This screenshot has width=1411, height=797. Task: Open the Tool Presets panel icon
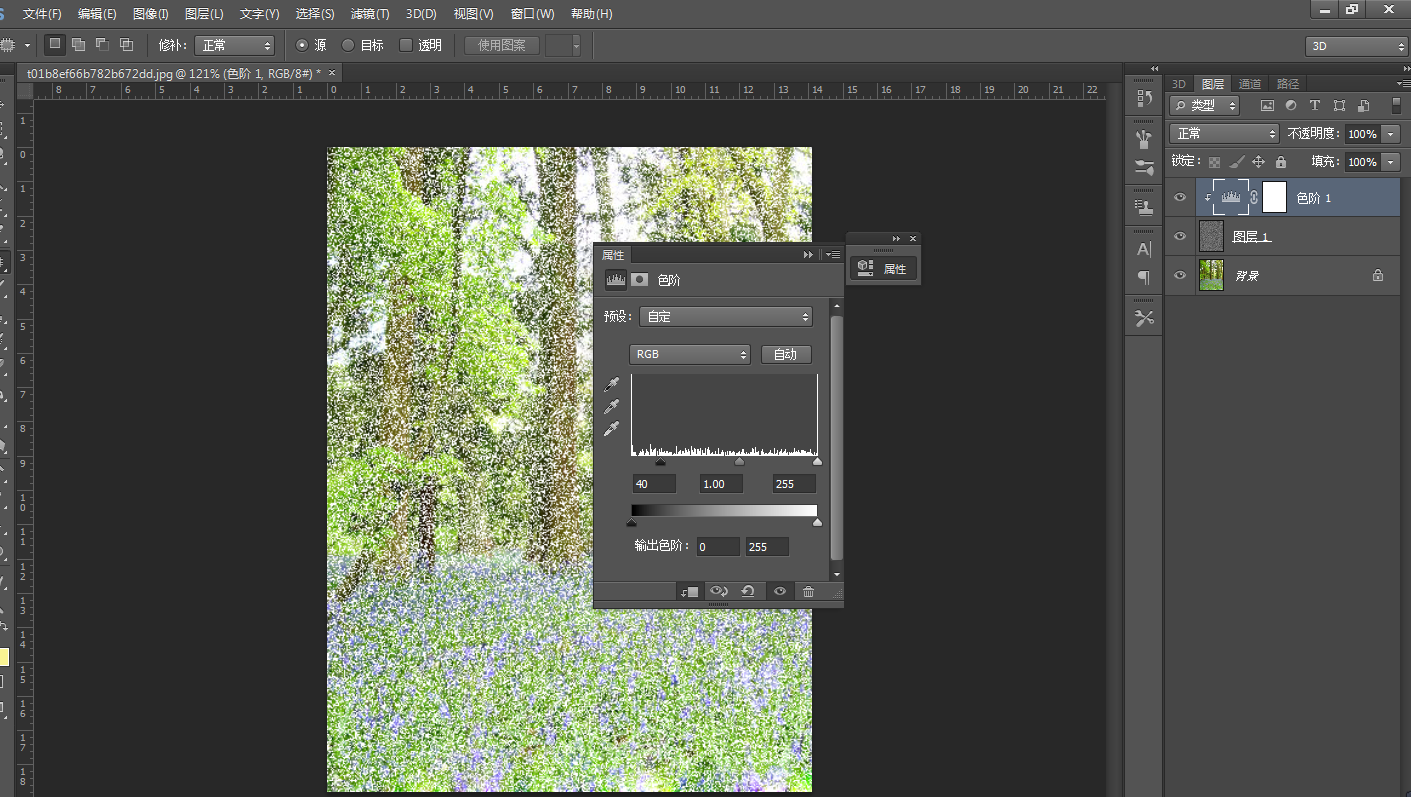pyautogui.click(x=1144, y=318)
